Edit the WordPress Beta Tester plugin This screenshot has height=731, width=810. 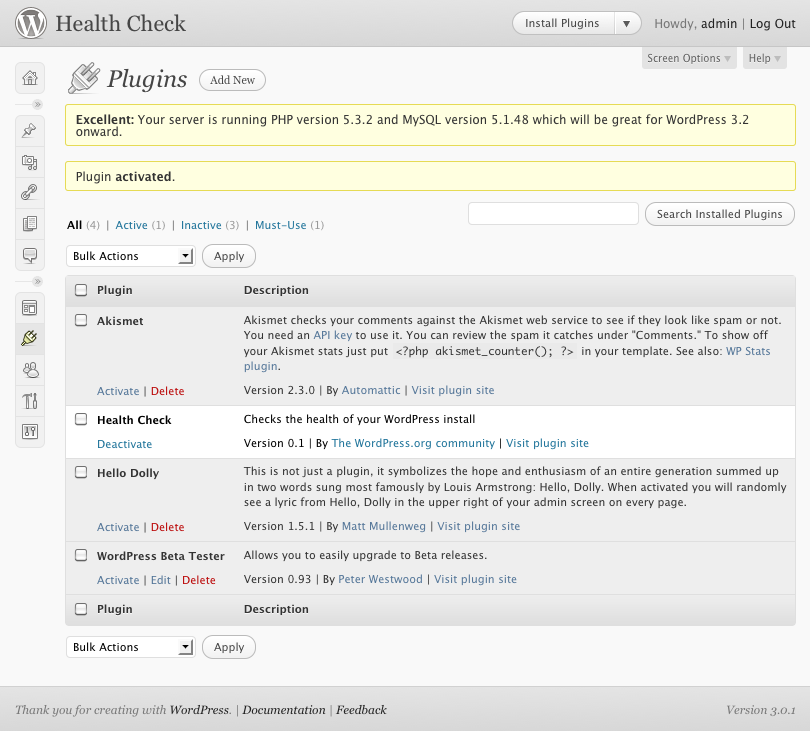[161, 580]
